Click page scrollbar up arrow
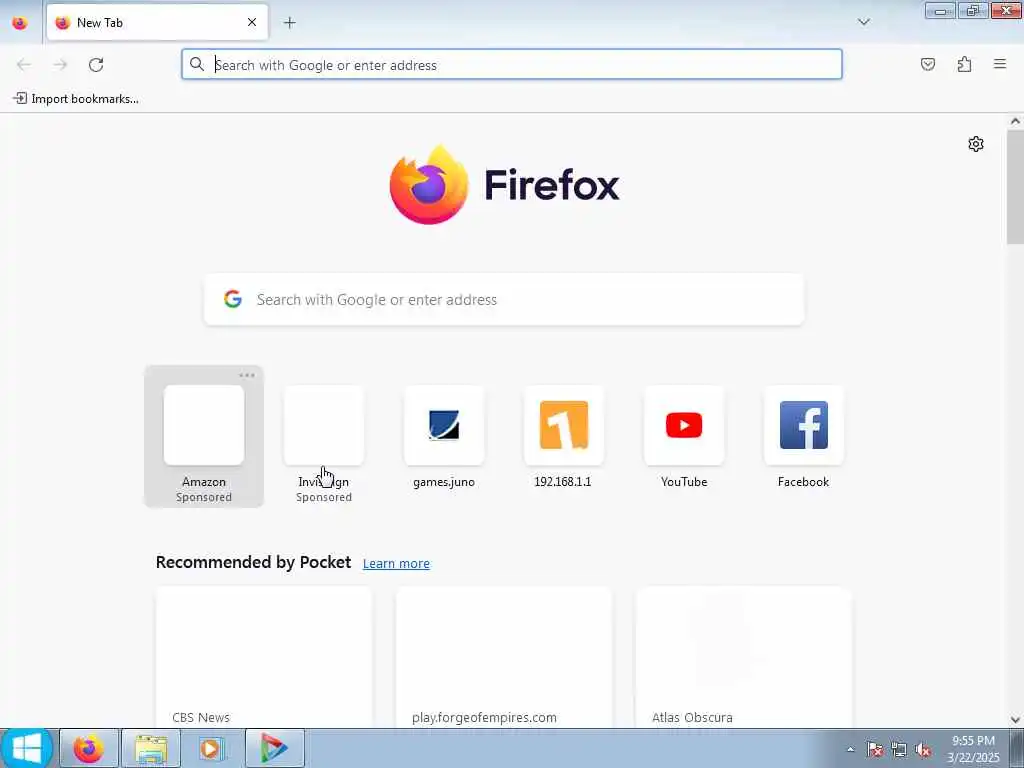1024x768 pixels. (1015, 121)
